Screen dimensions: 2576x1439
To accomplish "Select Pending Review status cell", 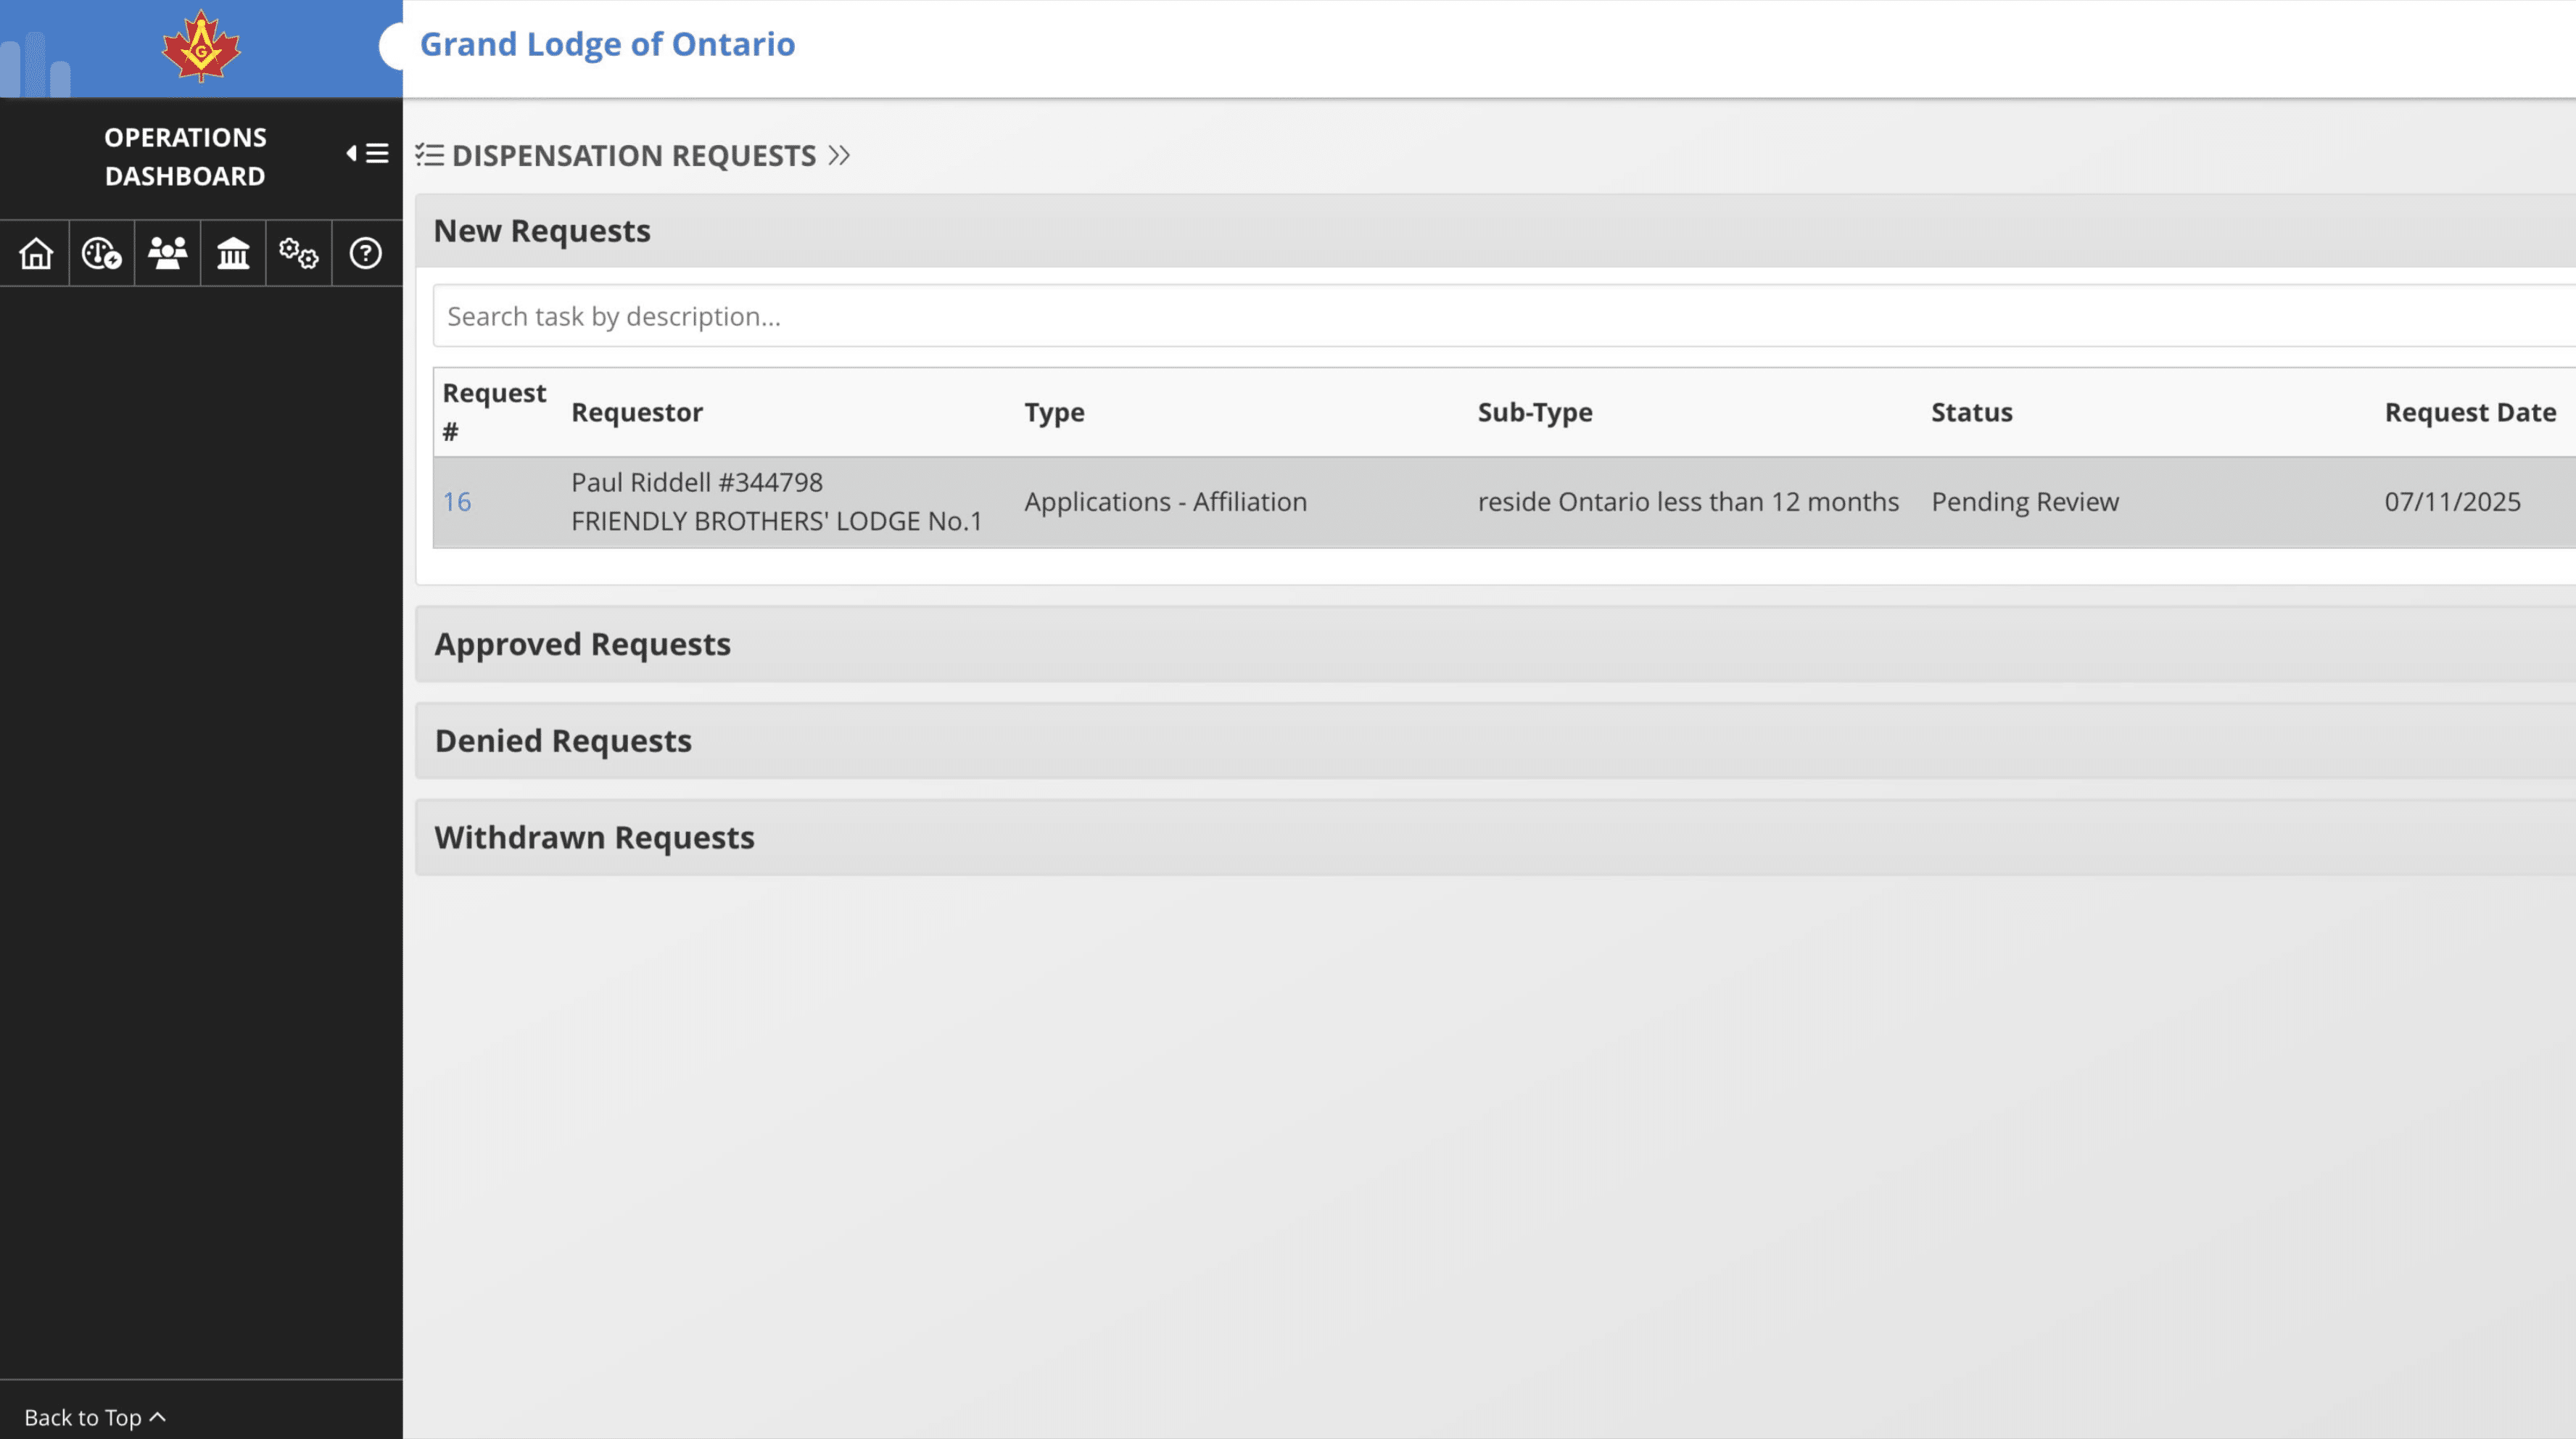I will point(2025,502).
